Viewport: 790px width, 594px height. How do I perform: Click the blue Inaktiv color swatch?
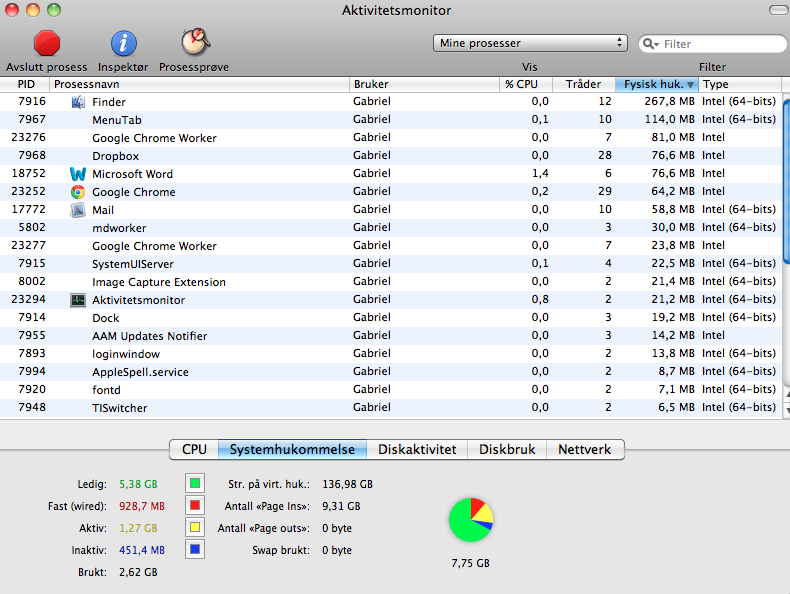point(195,549)
